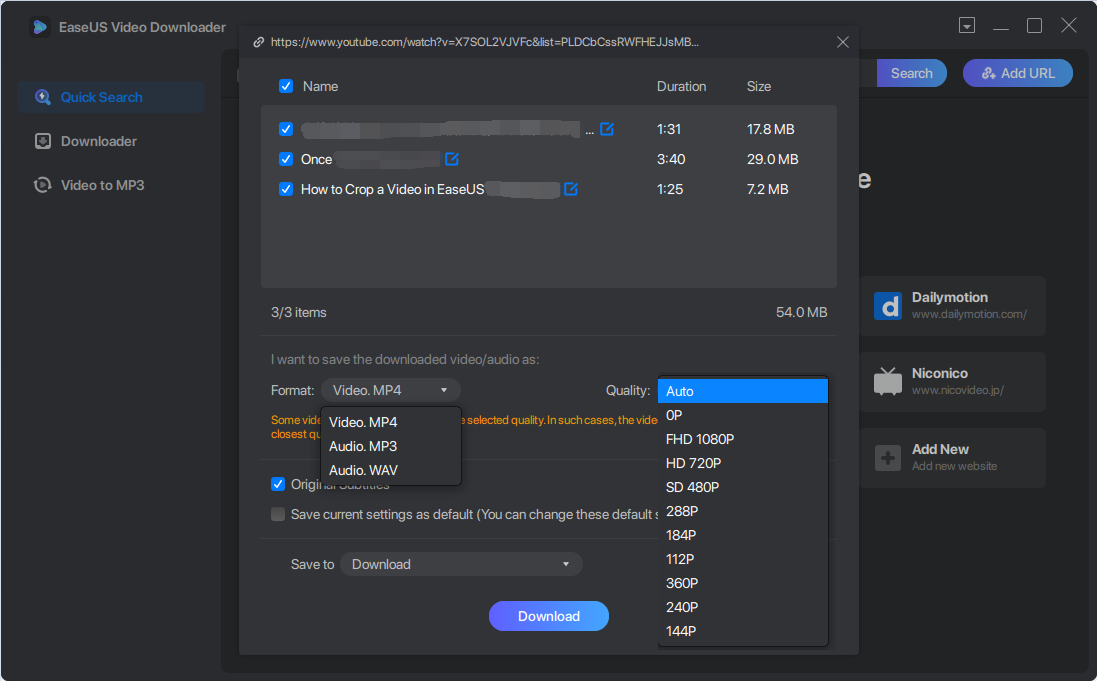
Task: Select 240P quality option
Action: point(743,607)
